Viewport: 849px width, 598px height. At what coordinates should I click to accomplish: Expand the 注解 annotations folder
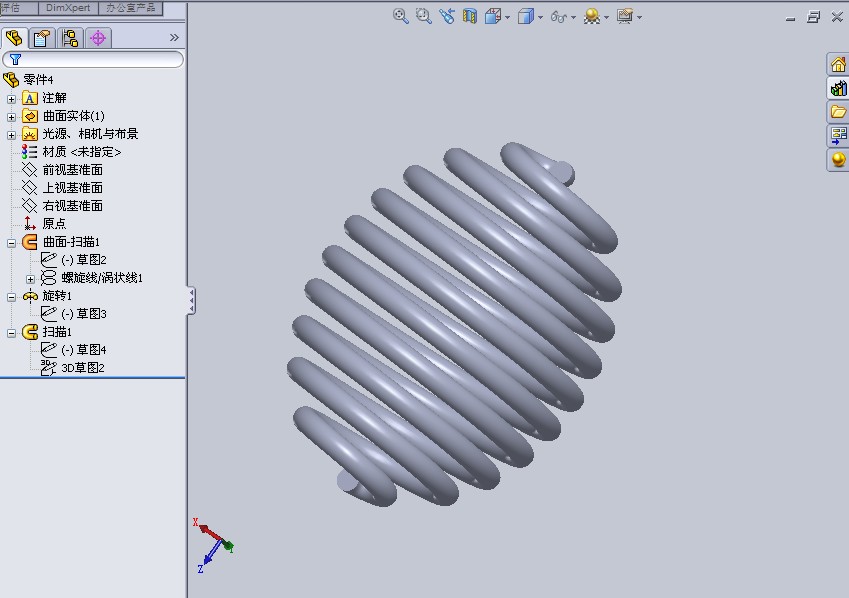11,99
